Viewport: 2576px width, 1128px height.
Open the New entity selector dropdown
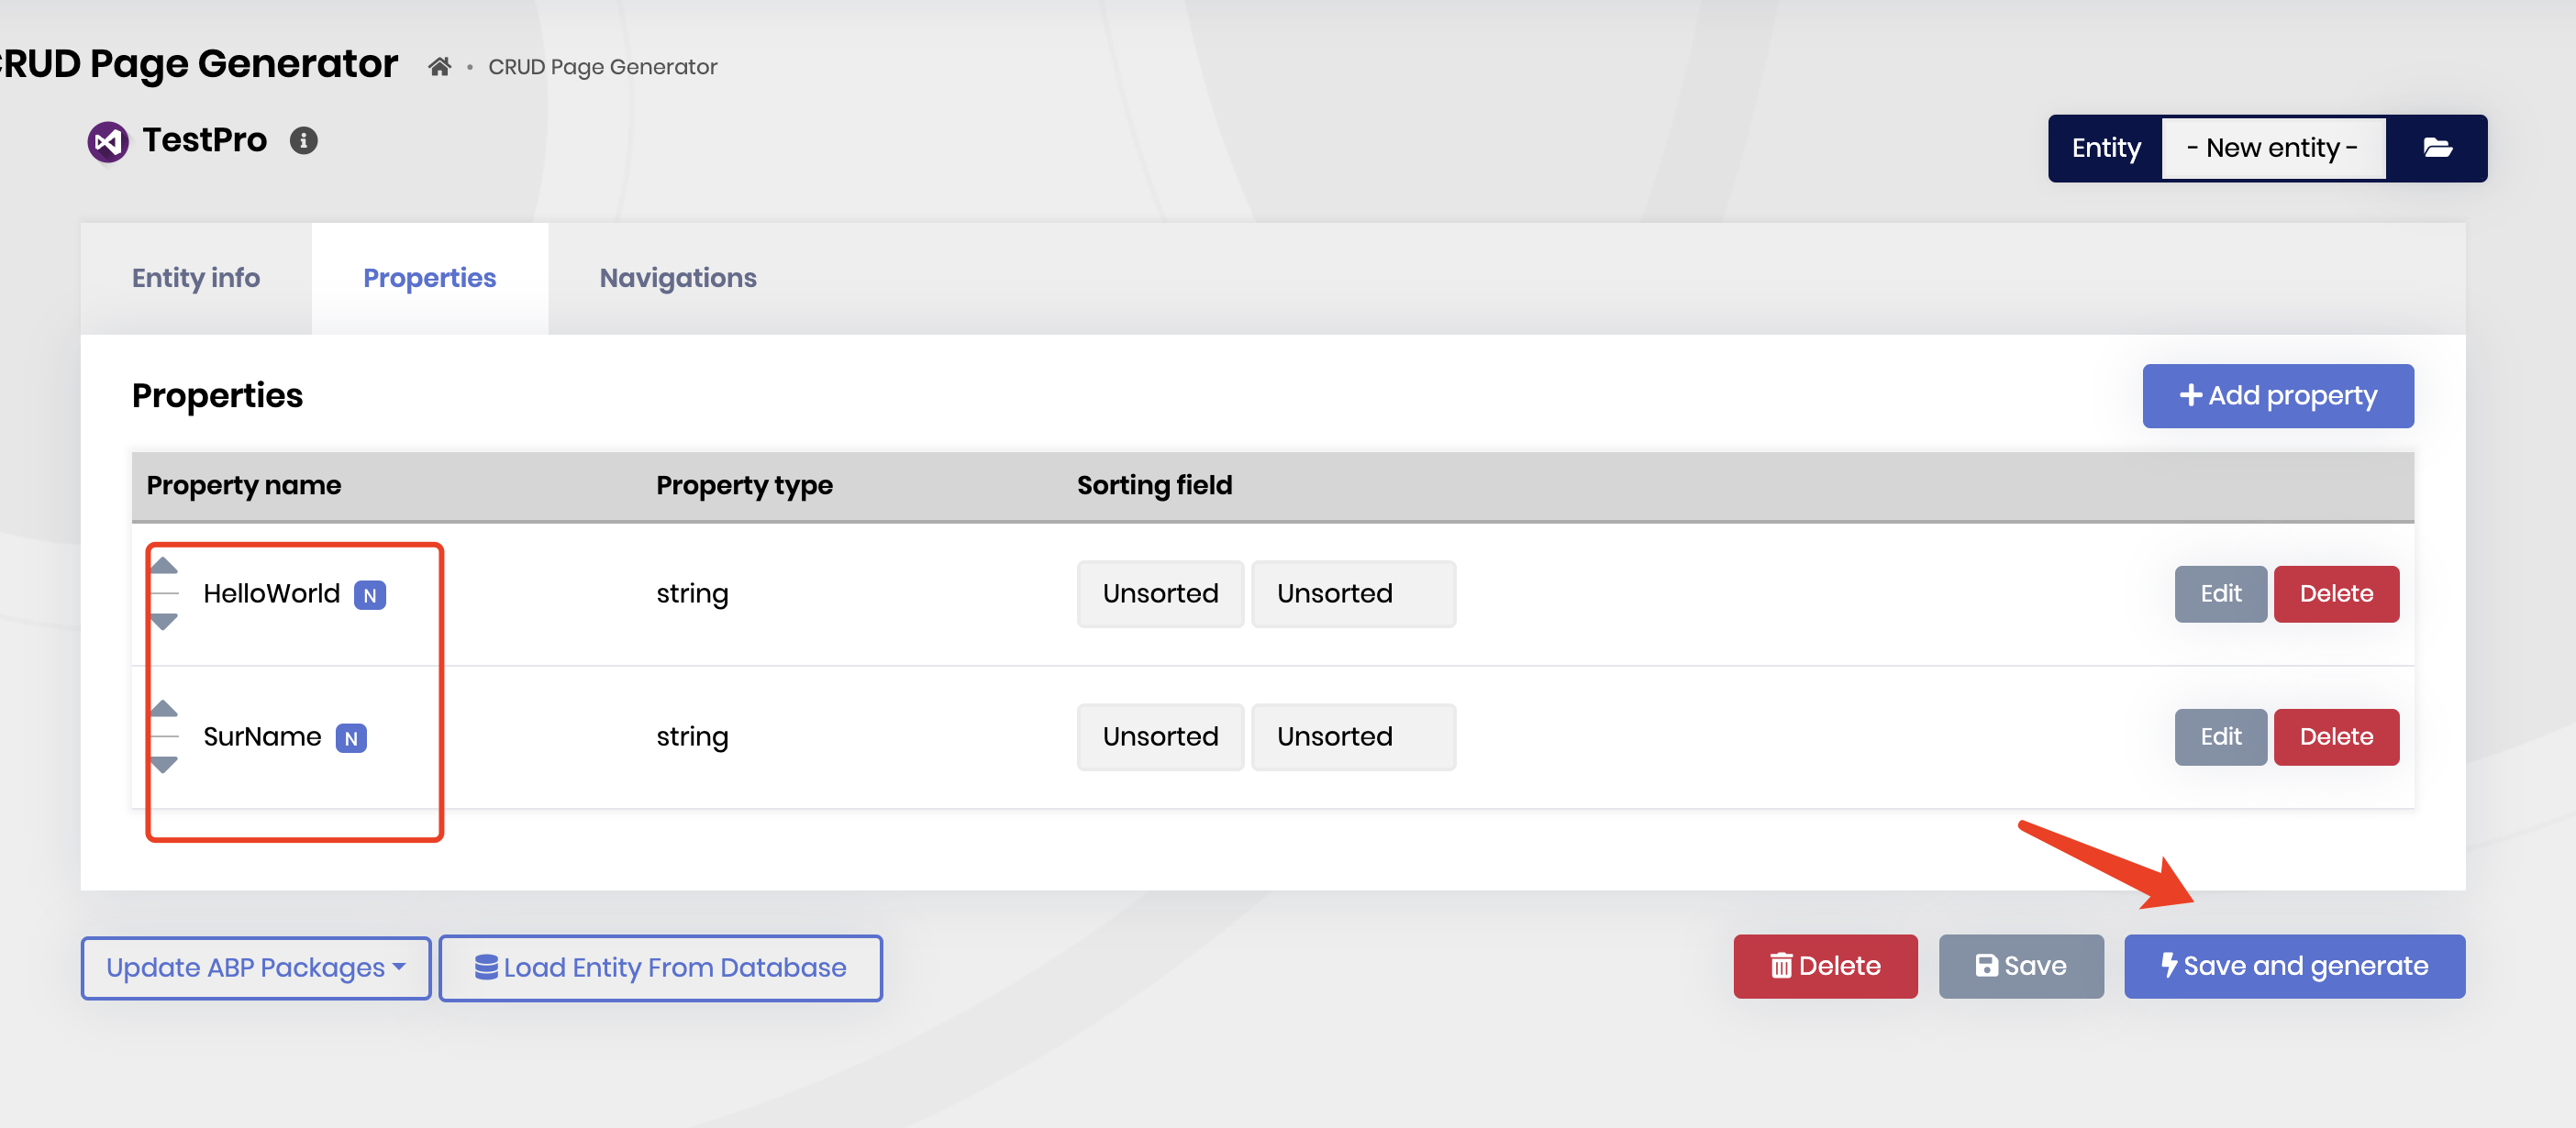coord(2272,148)
